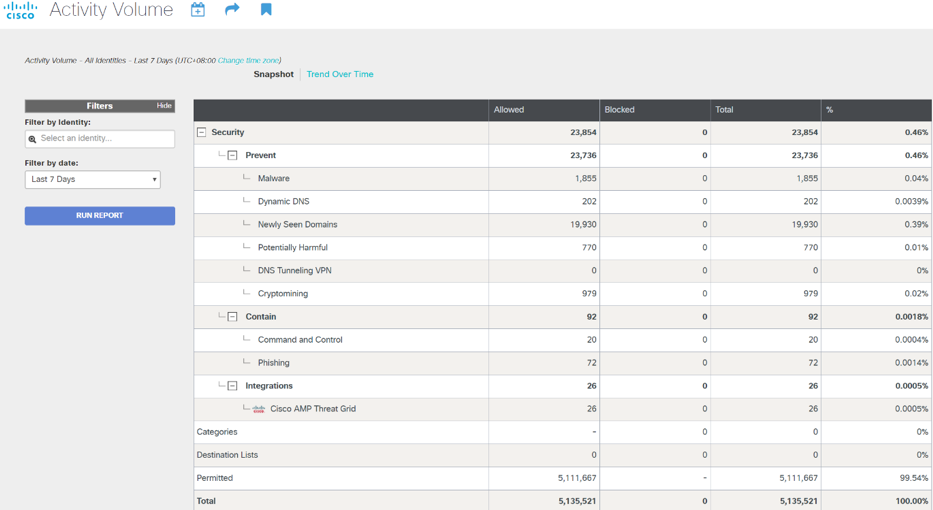Click the schedule report calendar icon
Screen dimensions: 933x510
point(198,10)
